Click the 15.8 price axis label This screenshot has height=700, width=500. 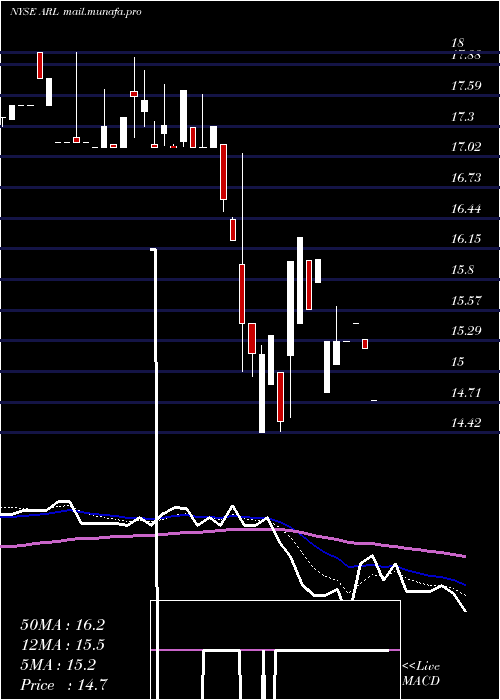click(x=462, y=270)
